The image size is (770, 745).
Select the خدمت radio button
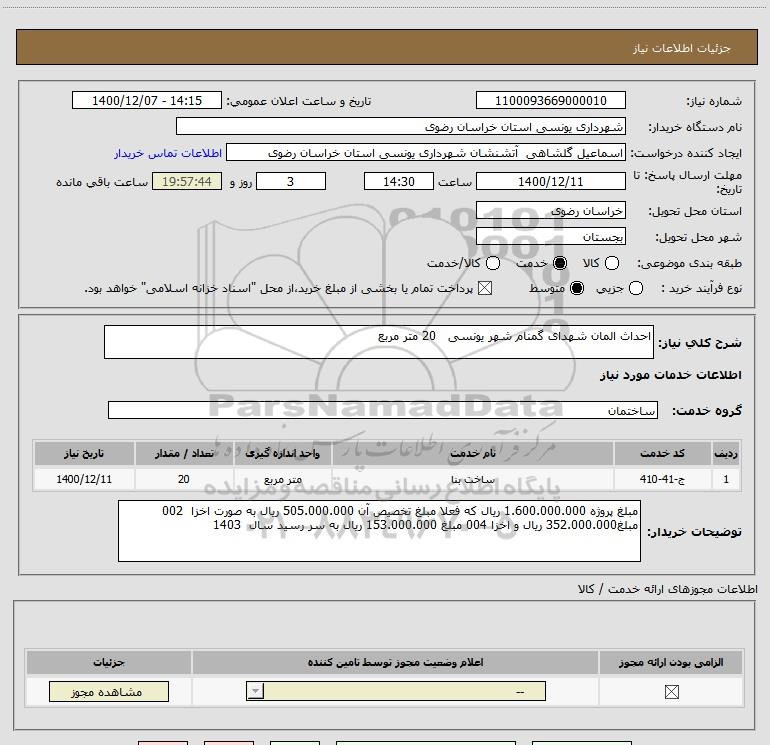[x=560, y=263]
